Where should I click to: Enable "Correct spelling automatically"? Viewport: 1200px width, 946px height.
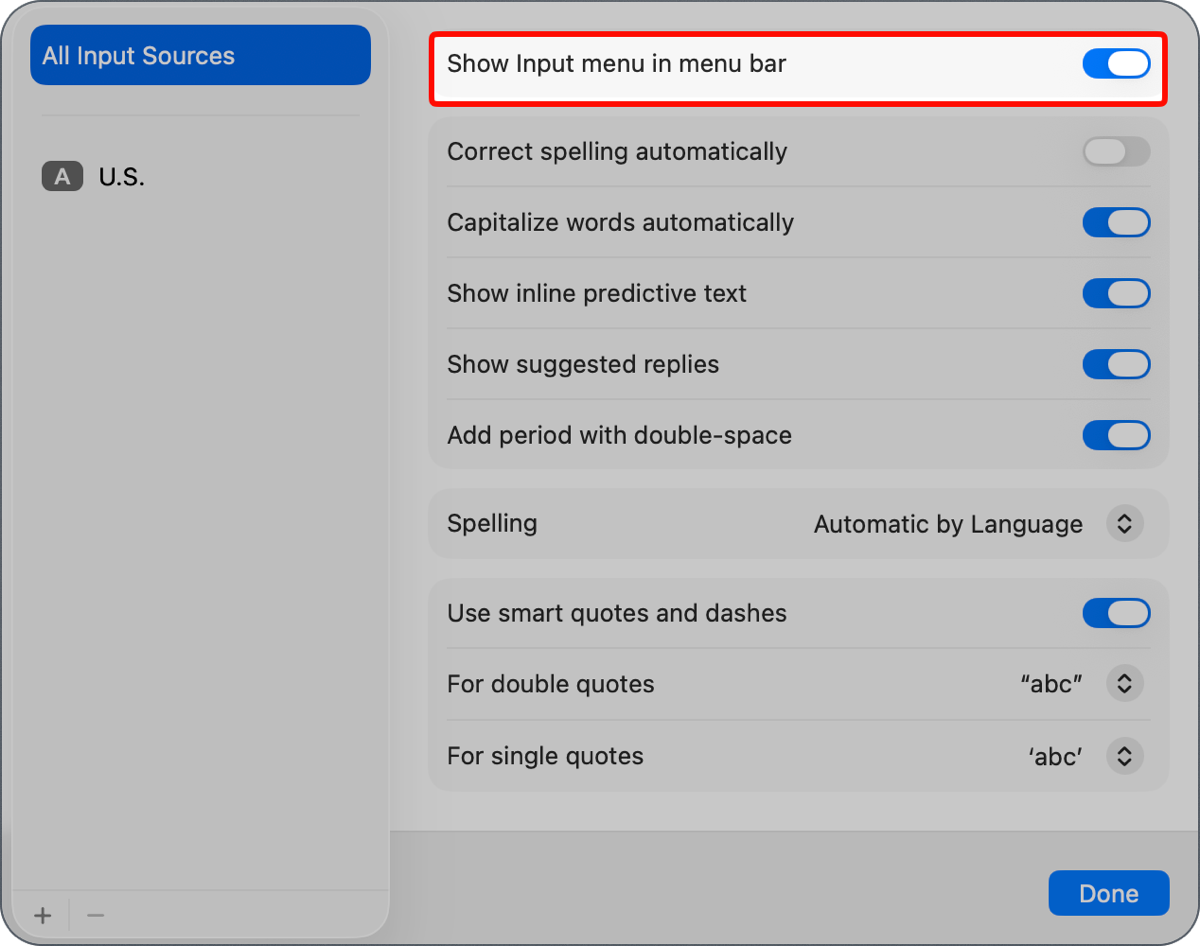1116,152
